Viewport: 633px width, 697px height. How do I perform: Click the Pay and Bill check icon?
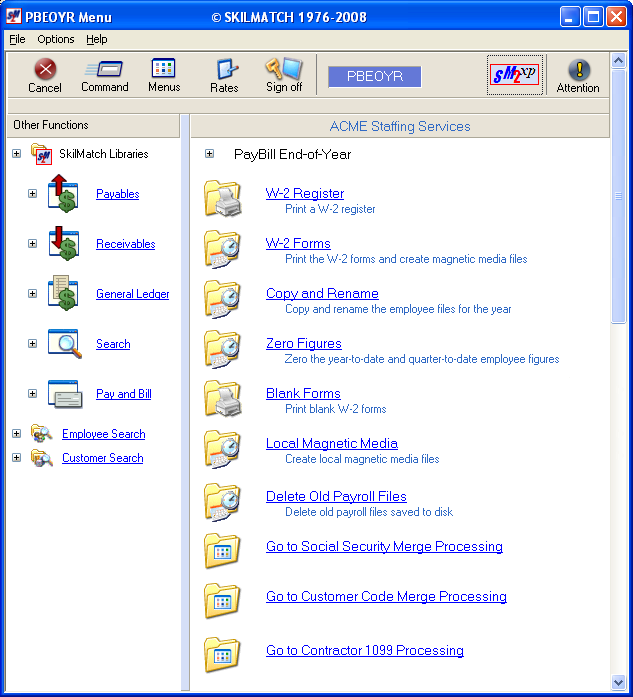coord(65,394)
